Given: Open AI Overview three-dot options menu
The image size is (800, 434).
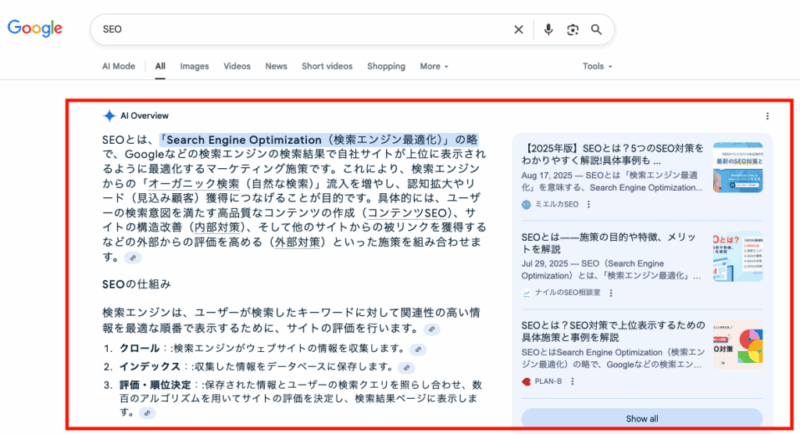Looking at the screenshot, I should point(767,116).
